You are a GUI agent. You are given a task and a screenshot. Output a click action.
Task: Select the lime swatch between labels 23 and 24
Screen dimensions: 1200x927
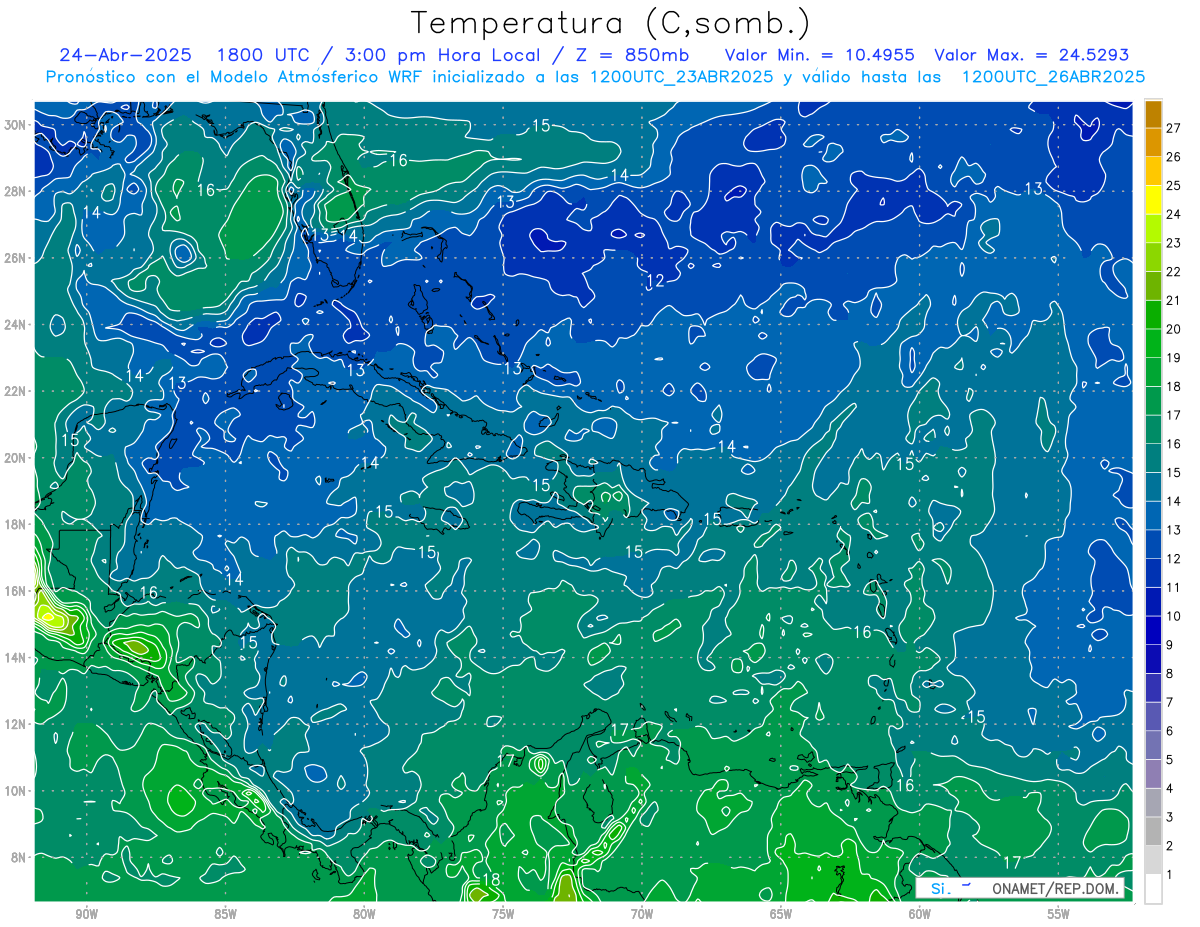coord(1153,229)
